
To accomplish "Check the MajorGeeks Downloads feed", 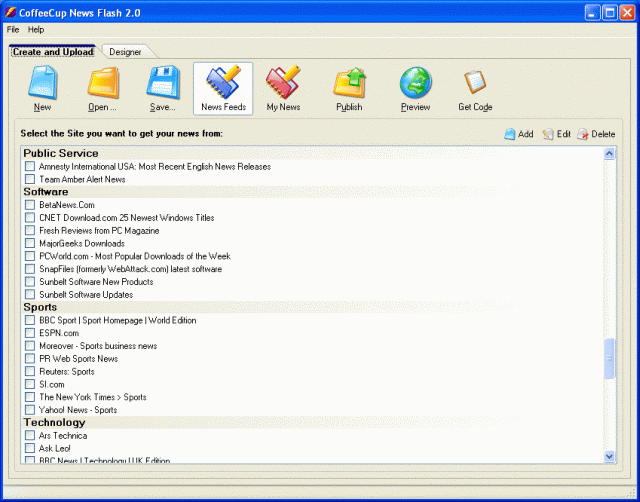I will click(30, 243).
